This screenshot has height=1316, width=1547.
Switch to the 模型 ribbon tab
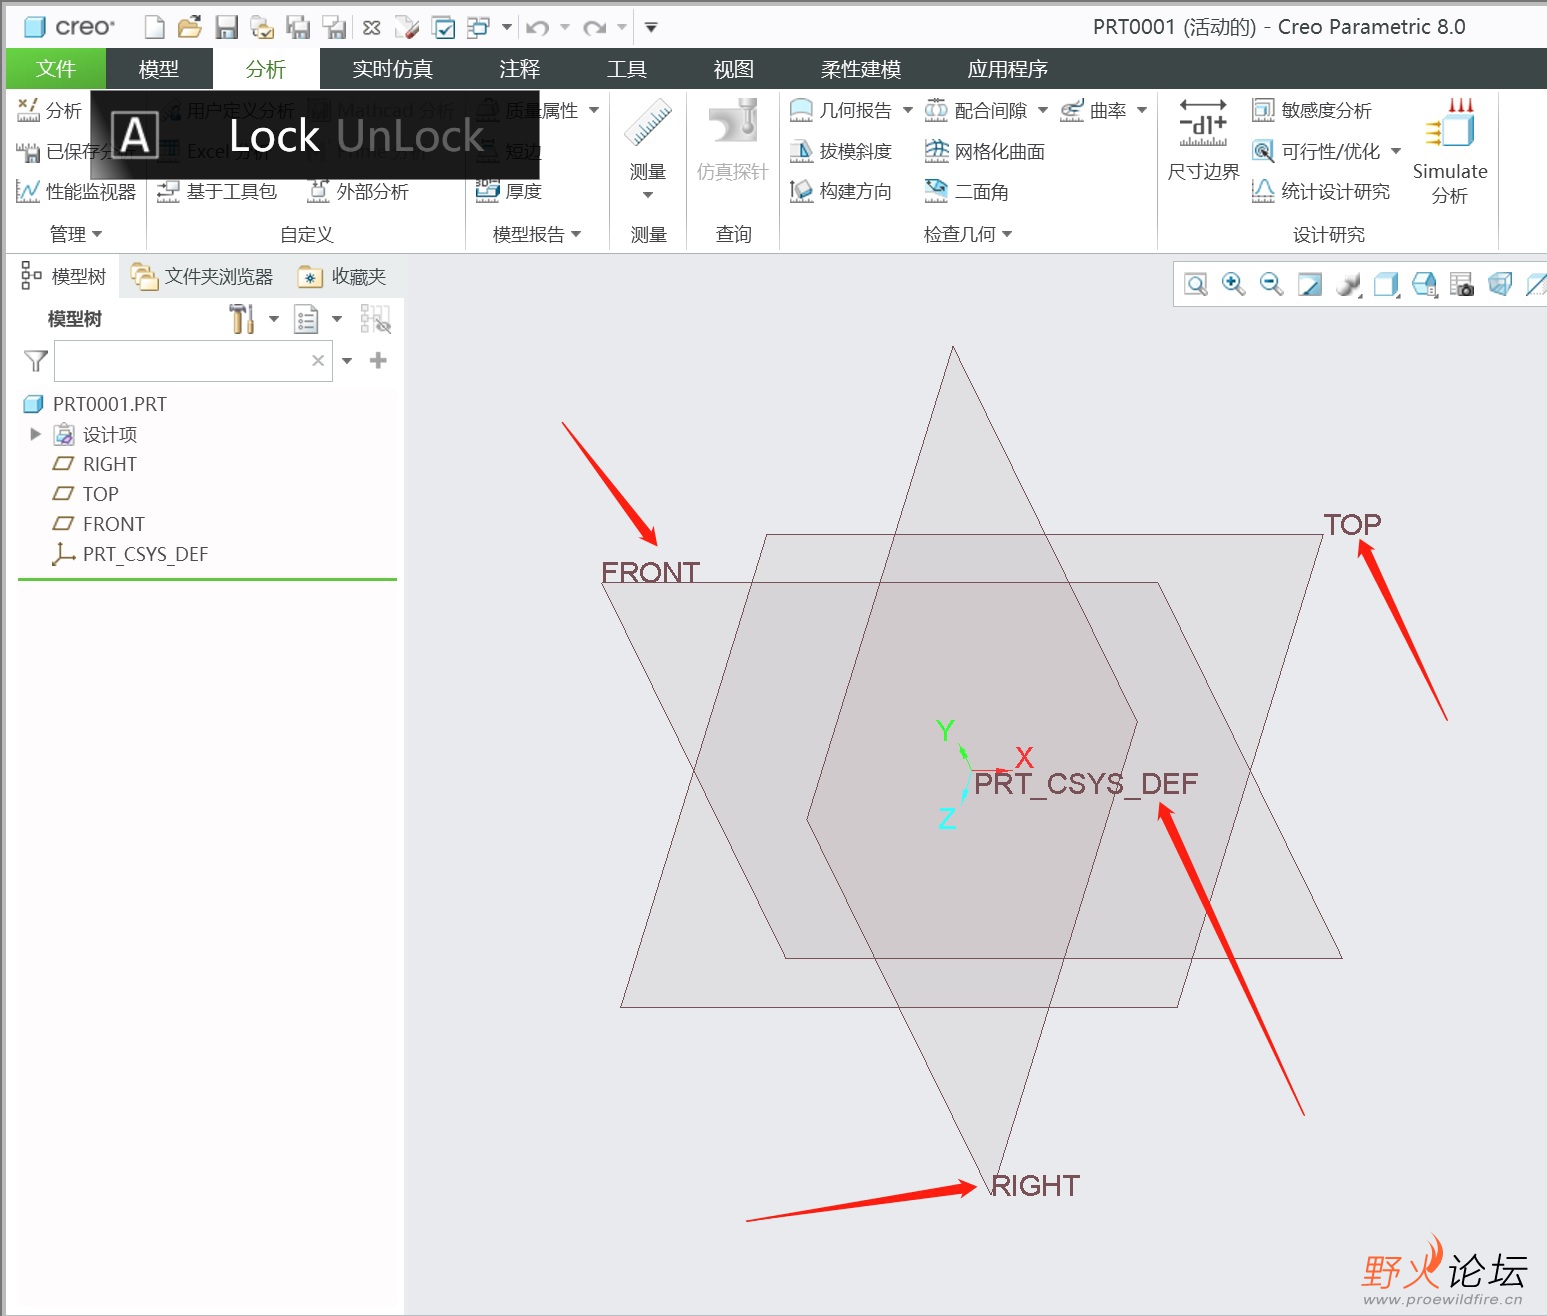click(x=159, y=69)
